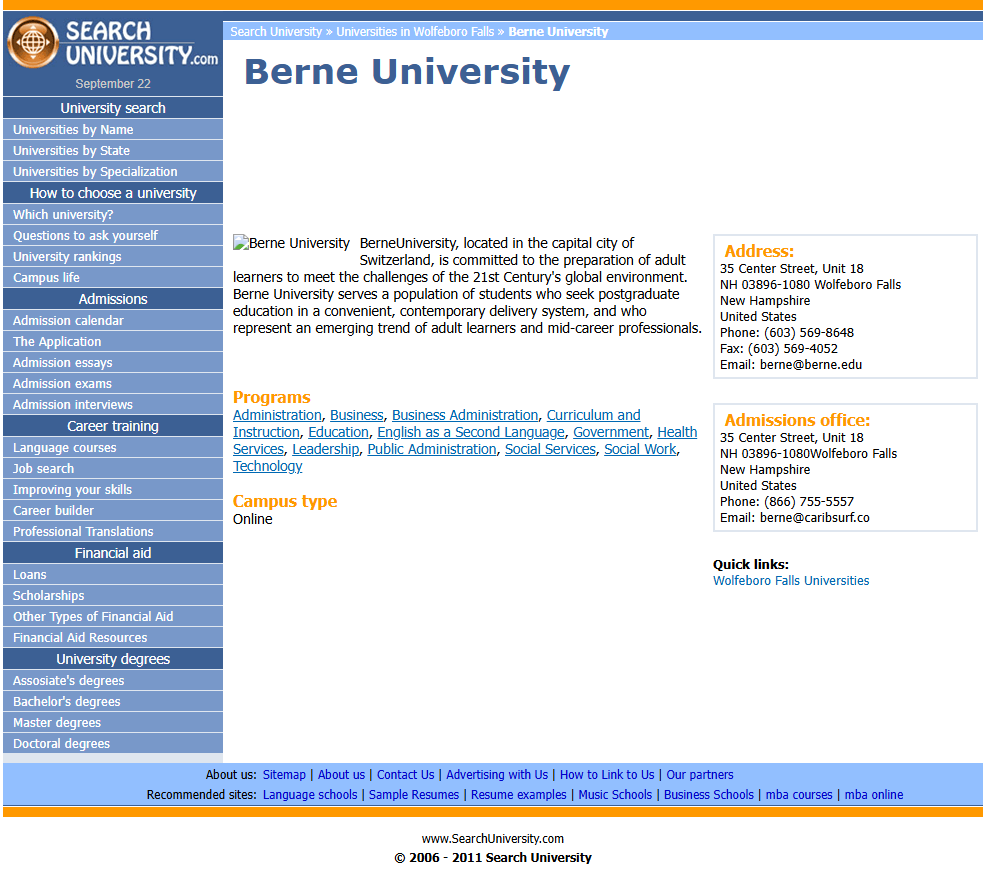Open the Public Administration program link
The height and width of the screenshot is (875, 988).
tap(432, 450)
